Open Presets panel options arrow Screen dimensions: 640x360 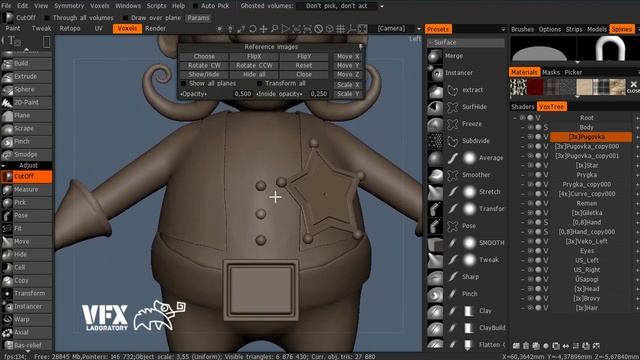click(x=503, y=29)
